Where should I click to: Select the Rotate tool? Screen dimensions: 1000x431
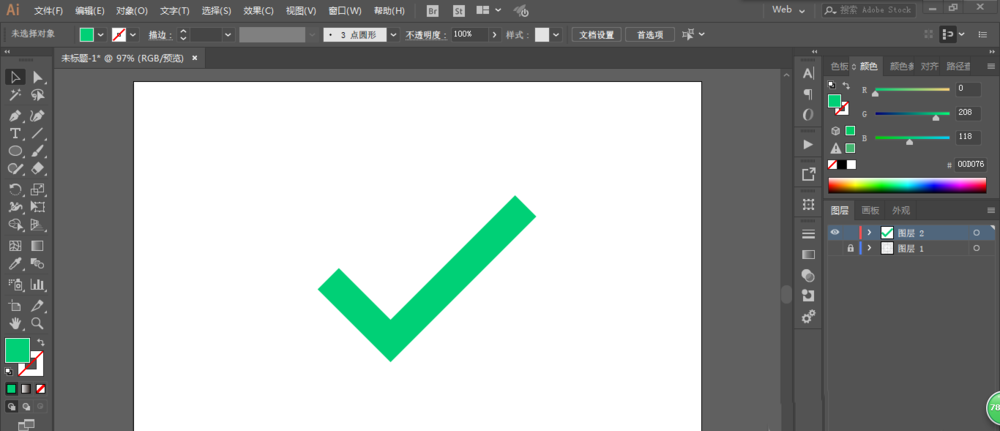(x=15, y=189)
